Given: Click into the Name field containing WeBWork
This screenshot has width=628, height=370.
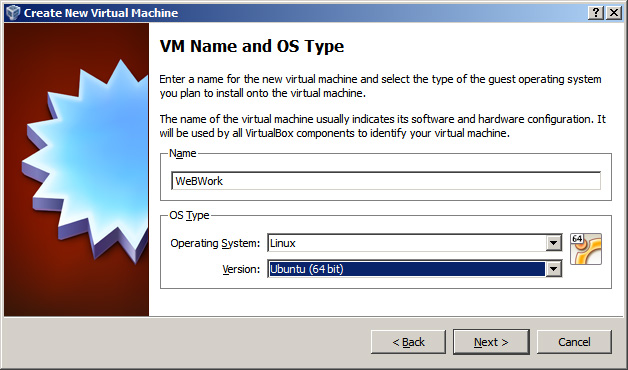Looking at the screenshot, I should [386, 181].
